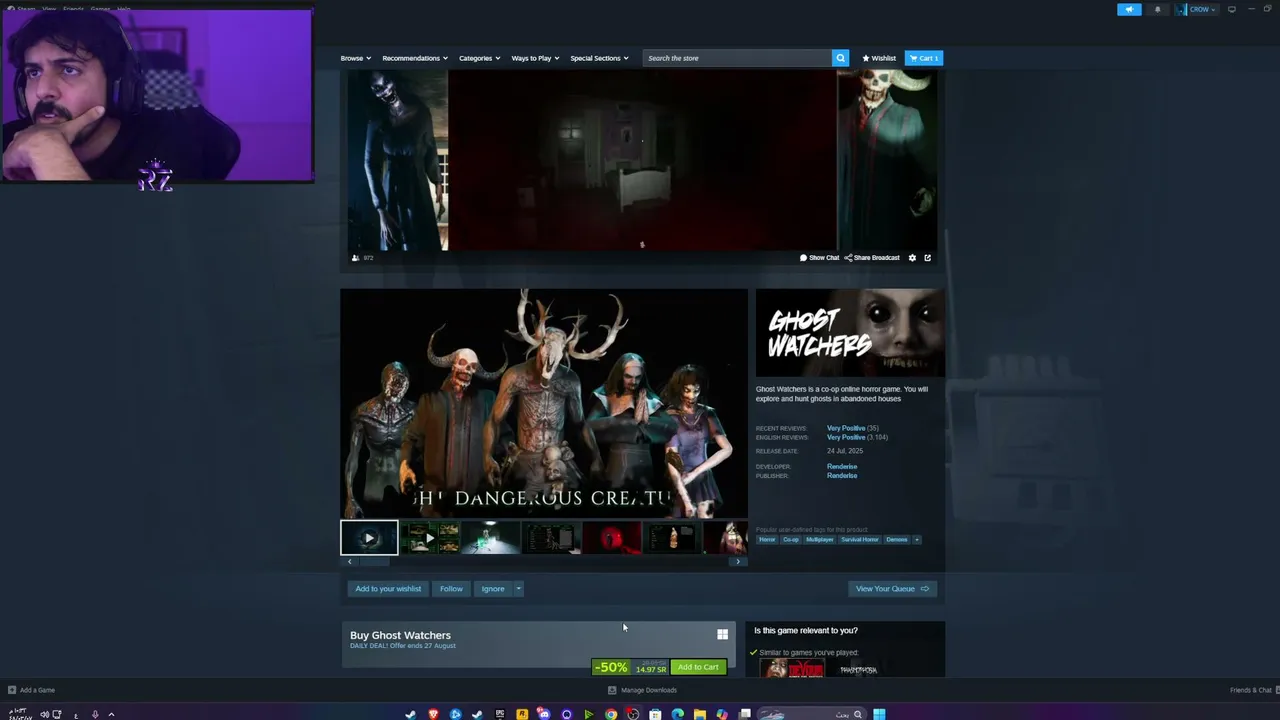Open Brave browser from the taskbar
Screen dimensions: 1280x720
click(x=433, y=714)
